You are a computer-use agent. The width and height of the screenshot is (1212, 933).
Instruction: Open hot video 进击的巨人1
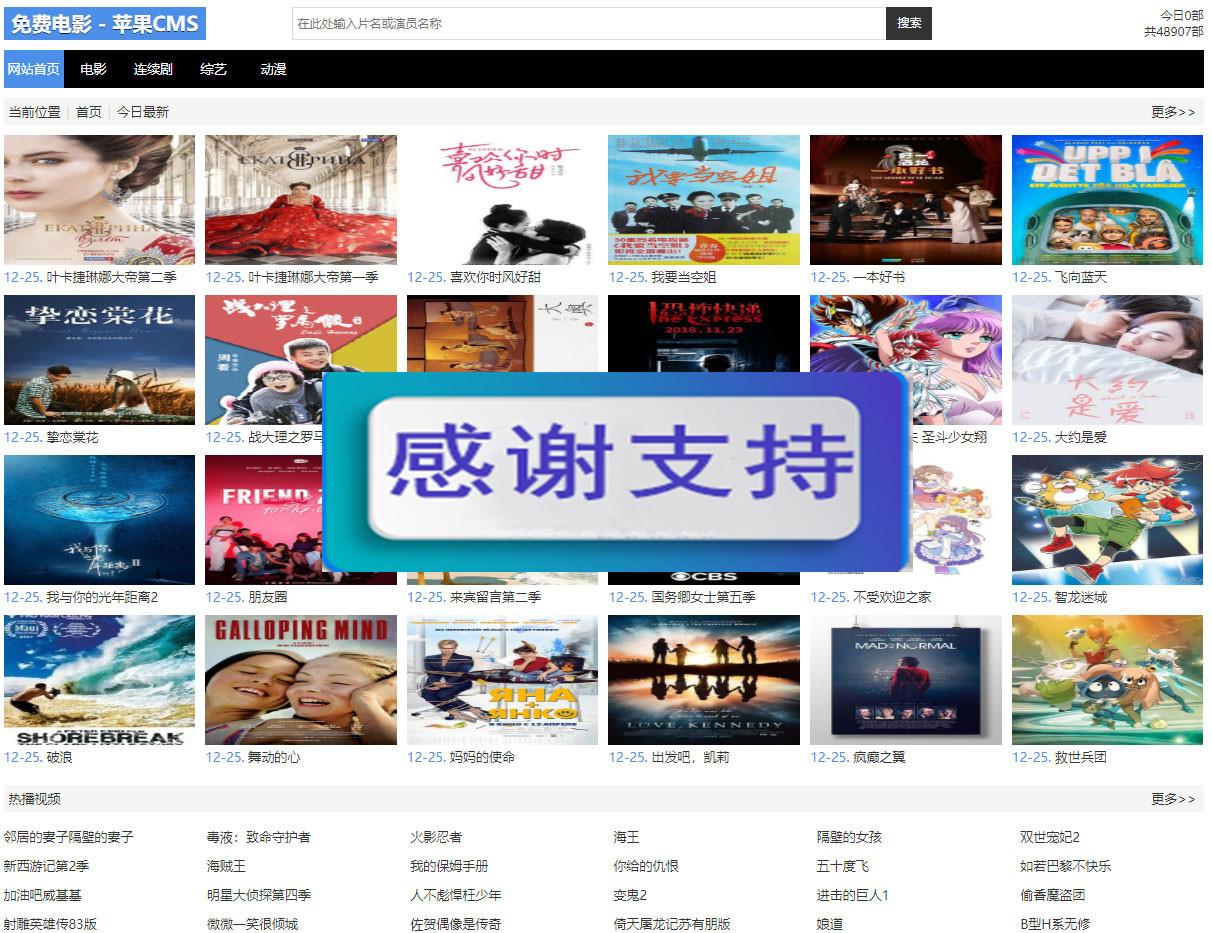tap(853, 895)
